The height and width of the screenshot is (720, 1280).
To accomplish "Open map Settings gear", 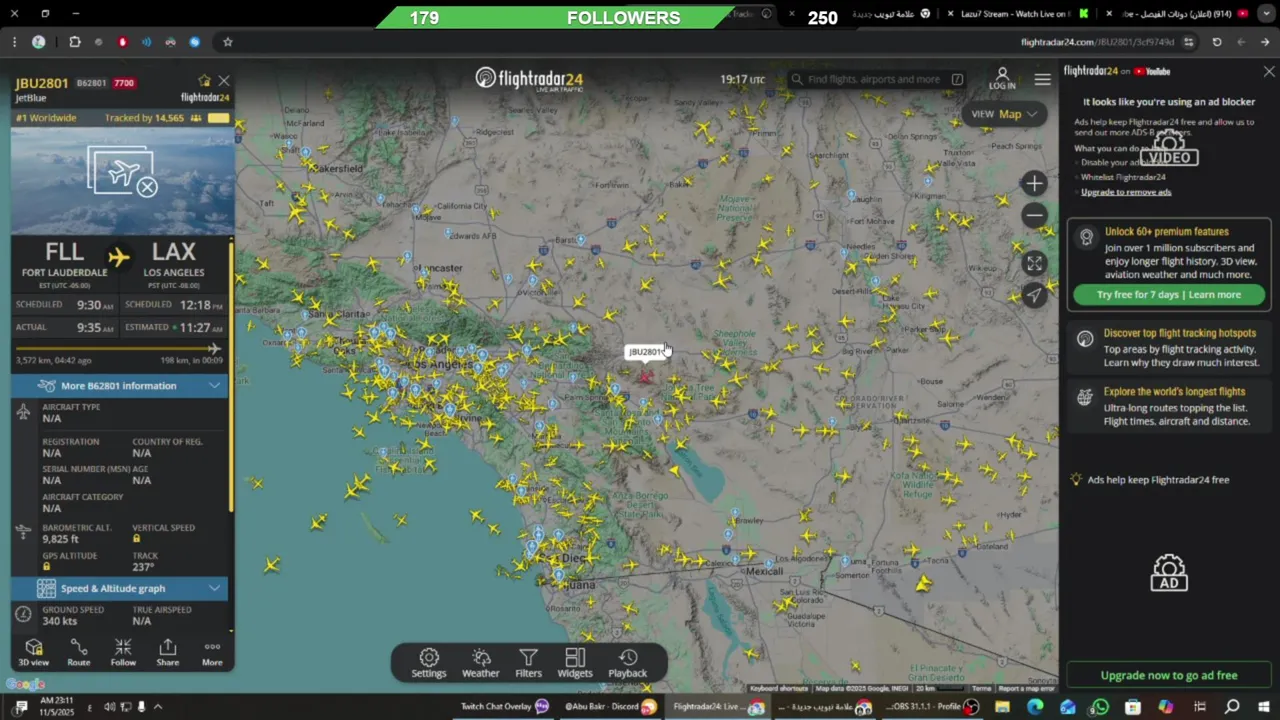I will click(429, 663).
